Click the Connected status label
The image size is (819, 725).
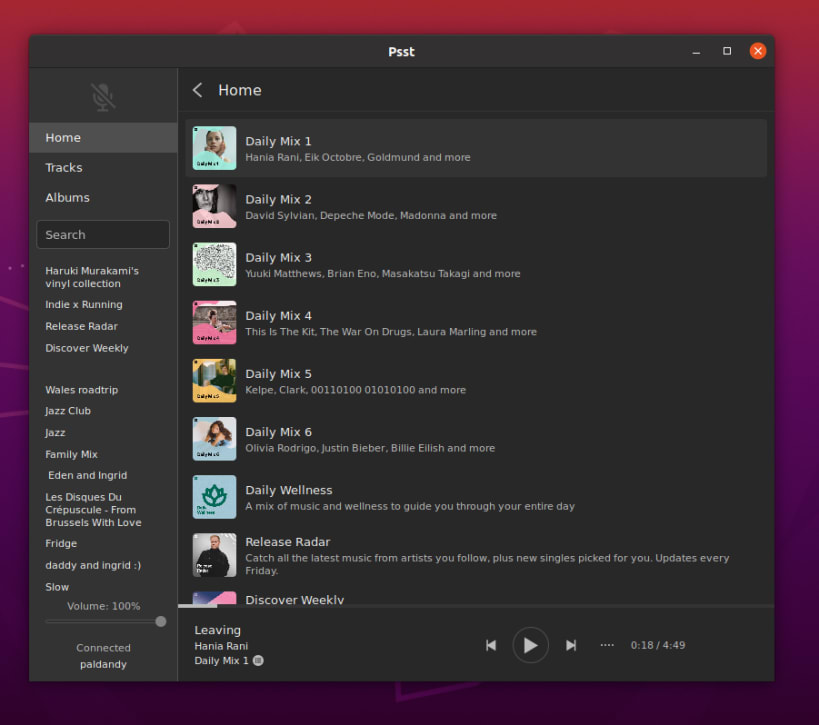103,648
